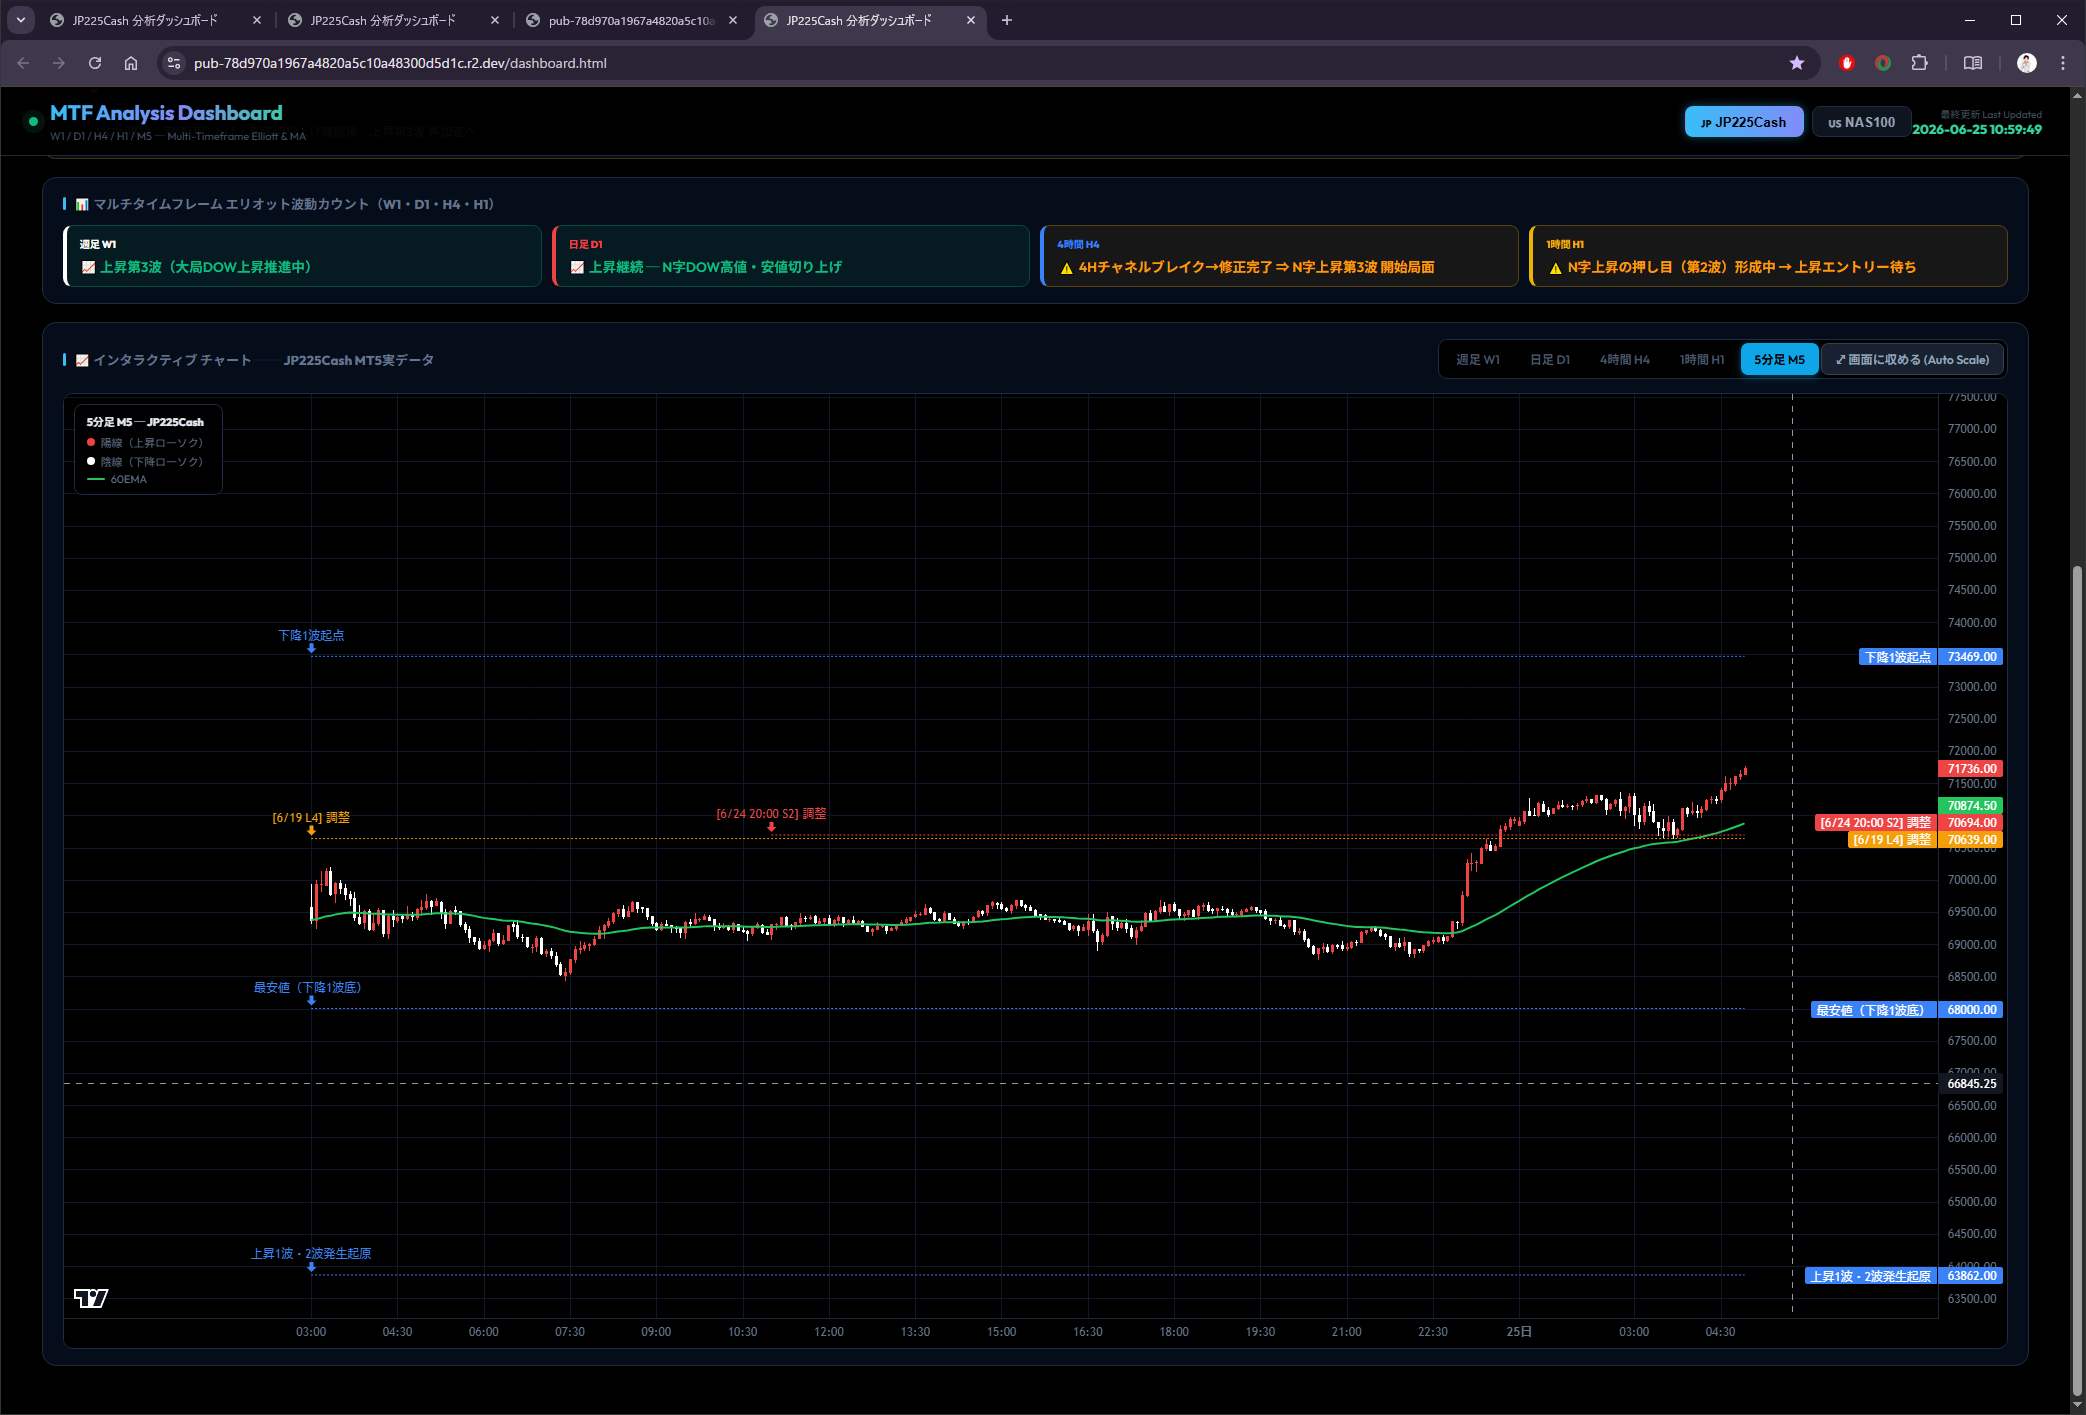Open the Chrome three-dot menu
2086x1415 pixels.
[2063, 63]
